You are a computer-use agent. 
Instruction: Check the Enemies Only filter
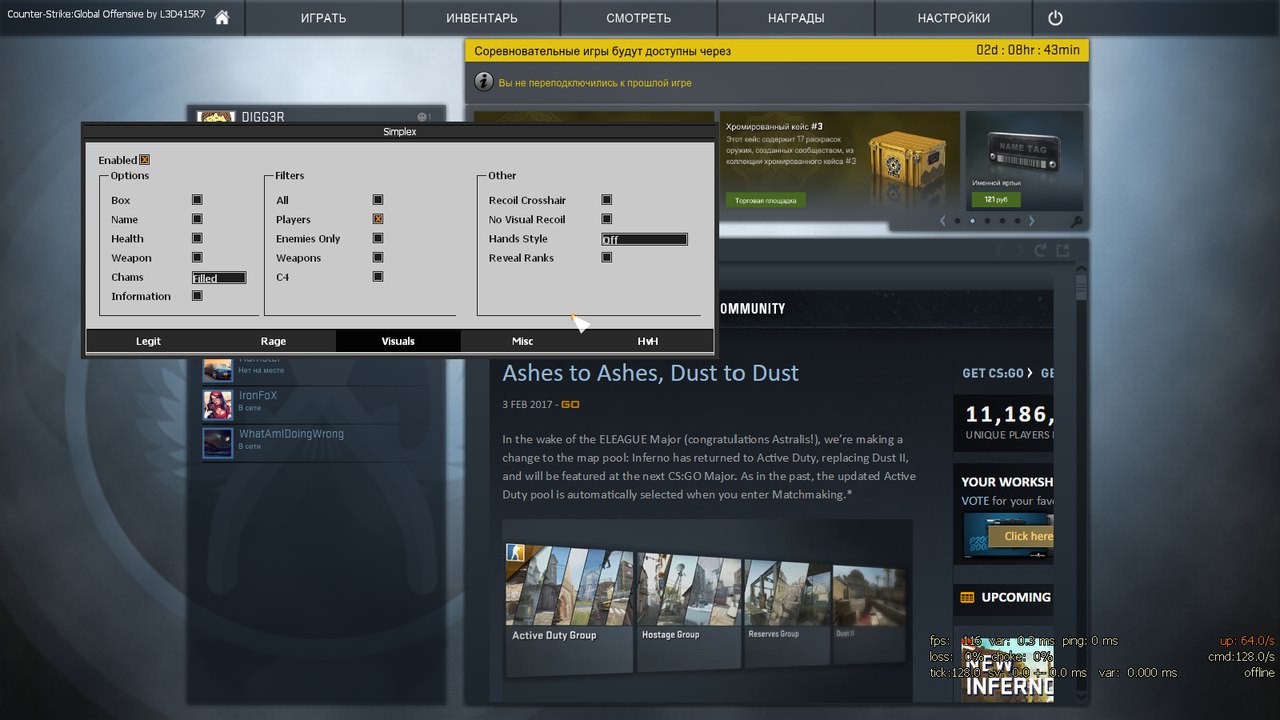coord(378,238)
